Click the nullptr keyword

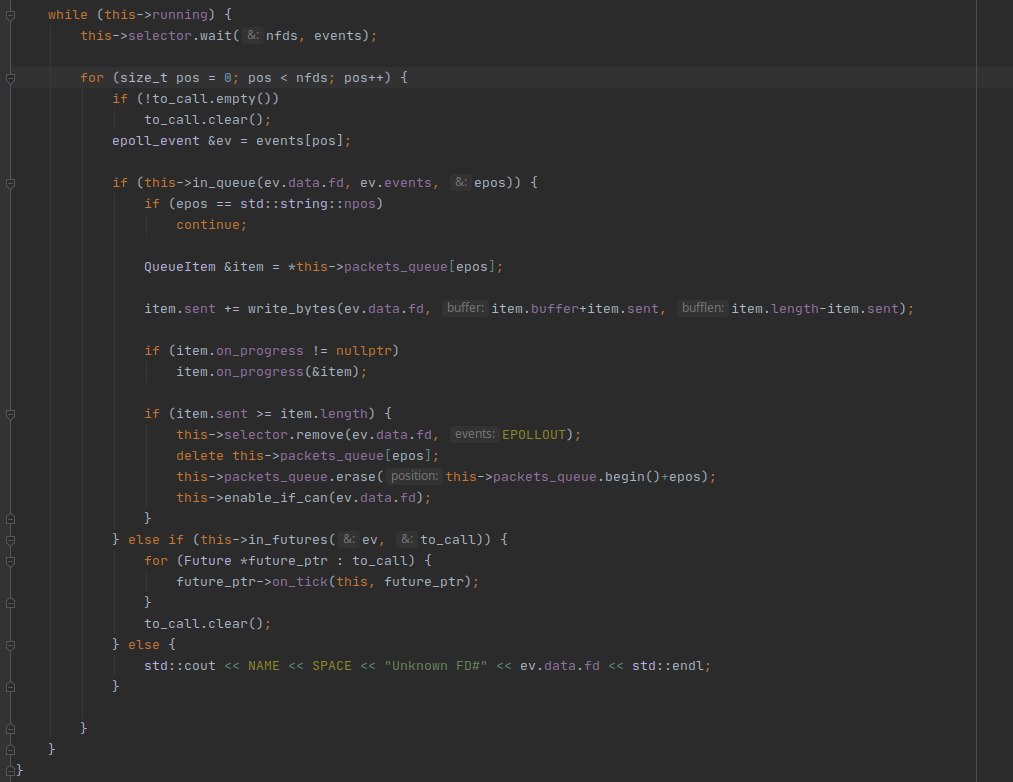tap(364, 351)
